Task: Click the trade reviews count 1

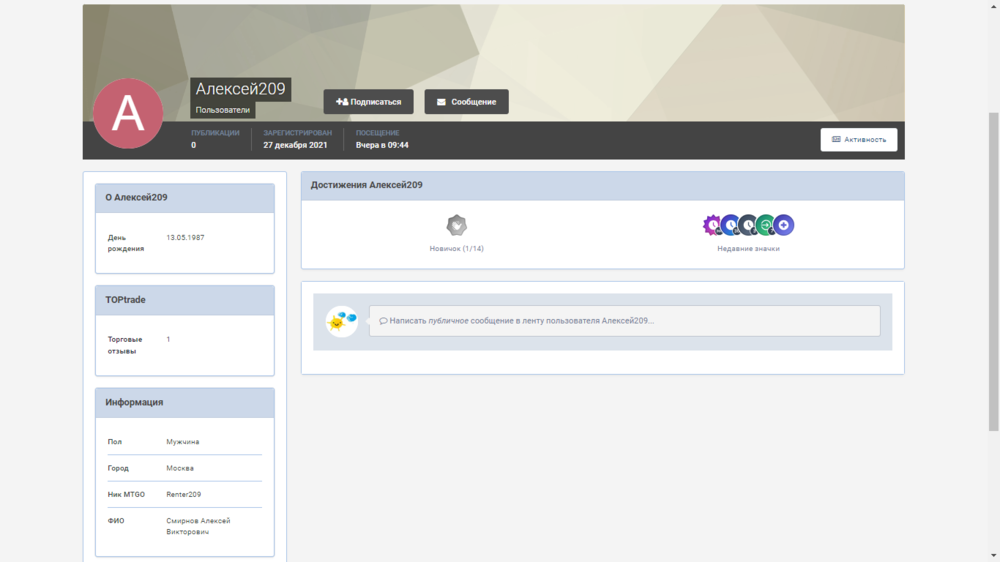Action: pyautogui.click(x=168, y=340)
